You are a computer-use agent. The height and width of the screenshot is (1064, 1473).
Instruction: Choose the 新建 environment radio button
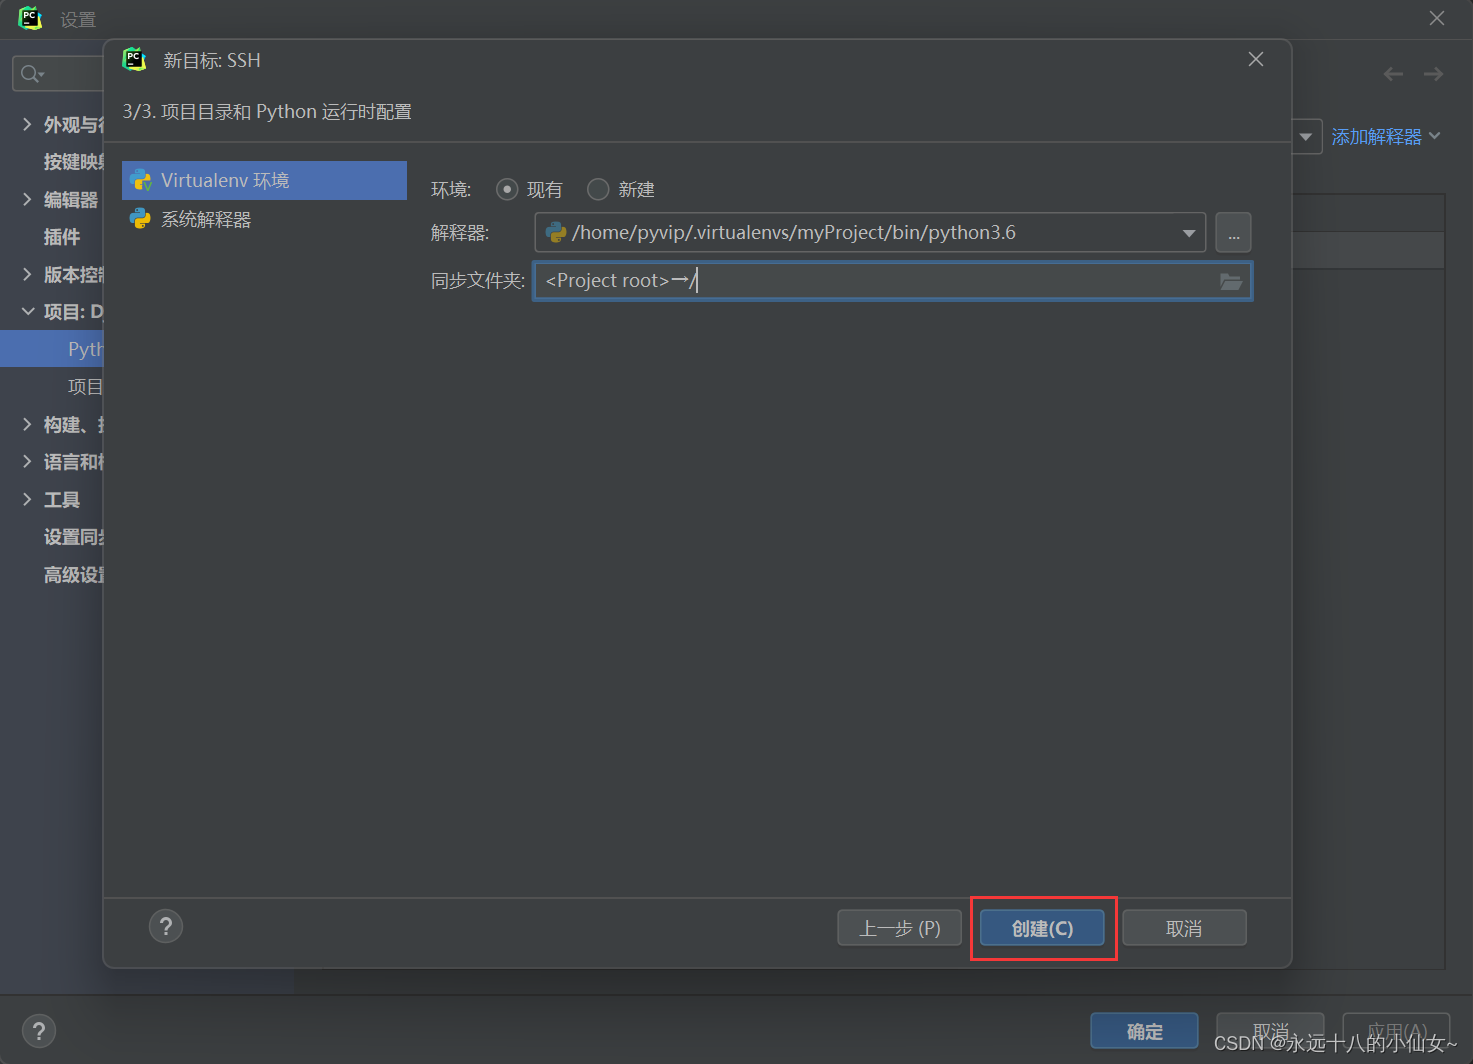[x=598, y=189]
